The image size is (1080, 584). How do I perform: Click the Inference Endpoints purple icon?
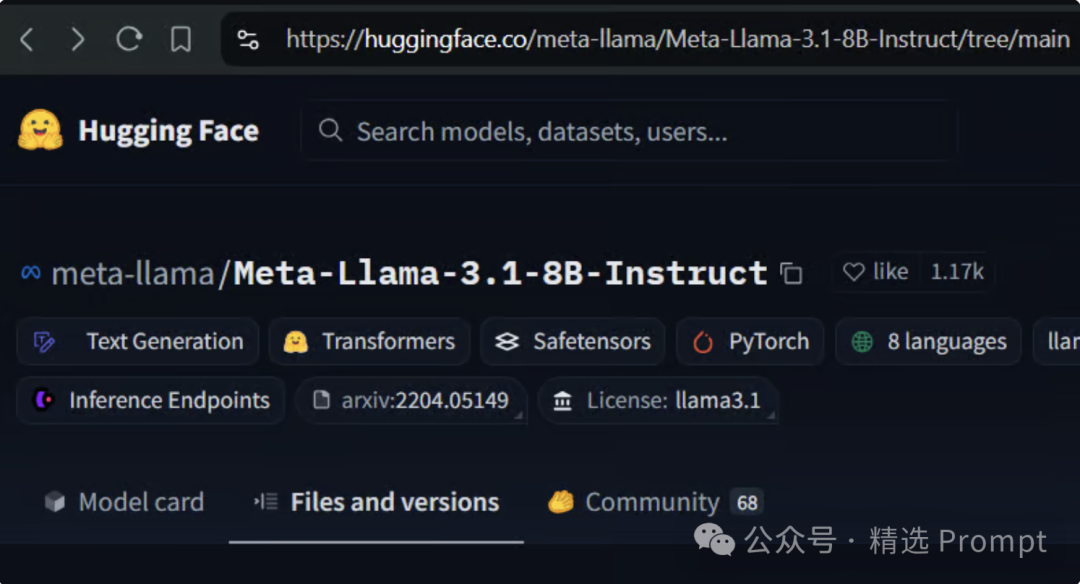click(x=44, y=399)
